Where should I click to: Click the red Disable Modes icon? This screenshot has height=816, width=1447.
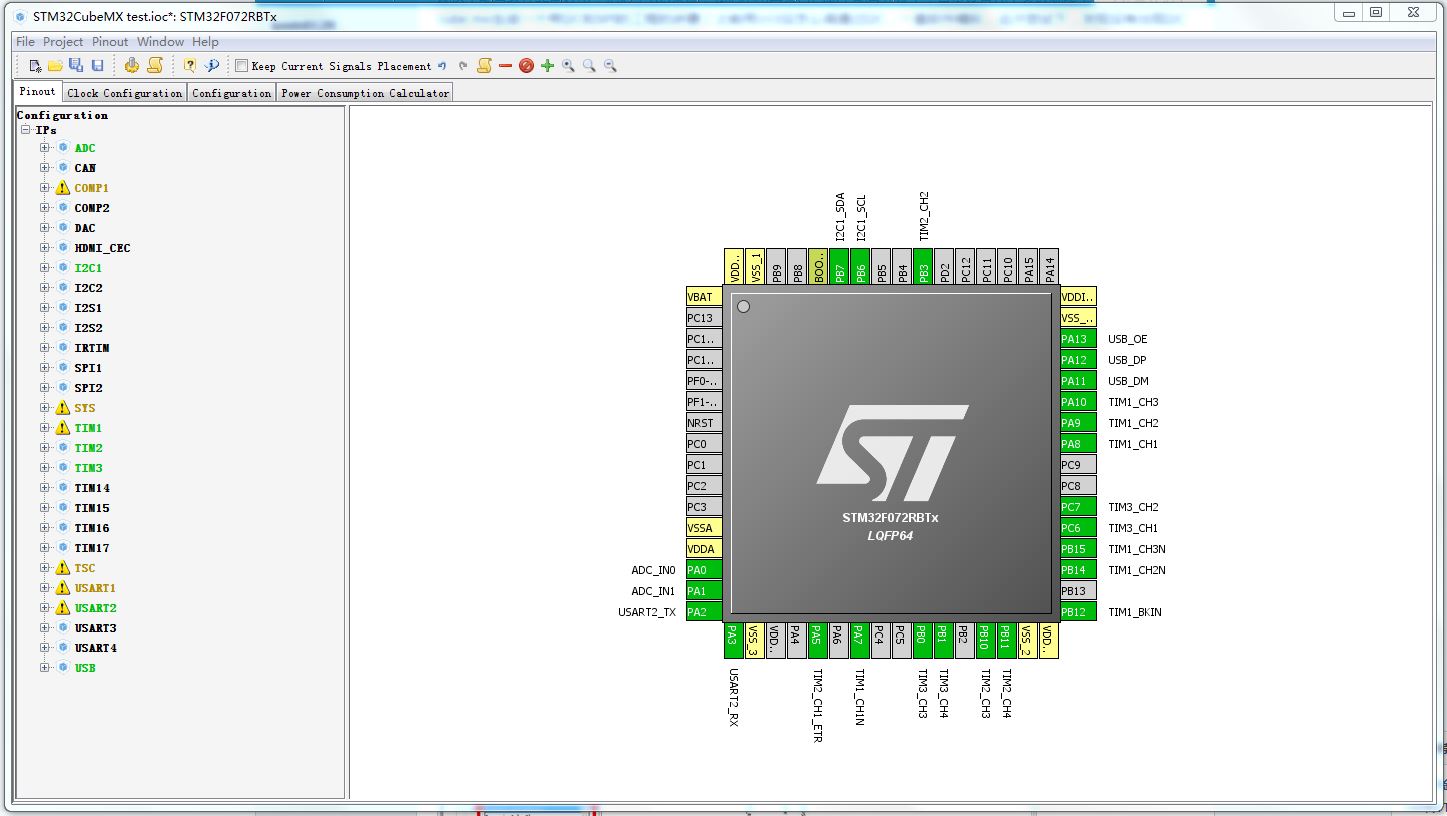pos(526,66)
